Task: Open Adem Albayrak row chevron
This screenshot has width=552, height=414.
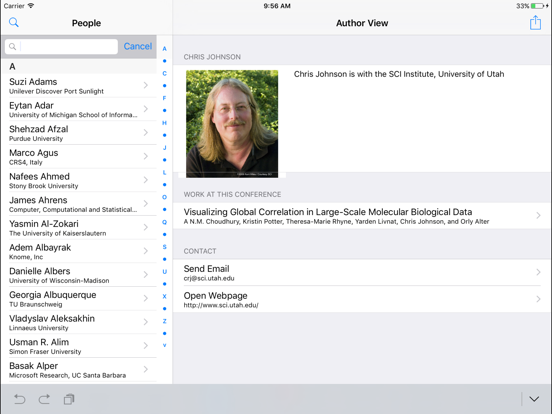Action: click(x=146, y=251)
